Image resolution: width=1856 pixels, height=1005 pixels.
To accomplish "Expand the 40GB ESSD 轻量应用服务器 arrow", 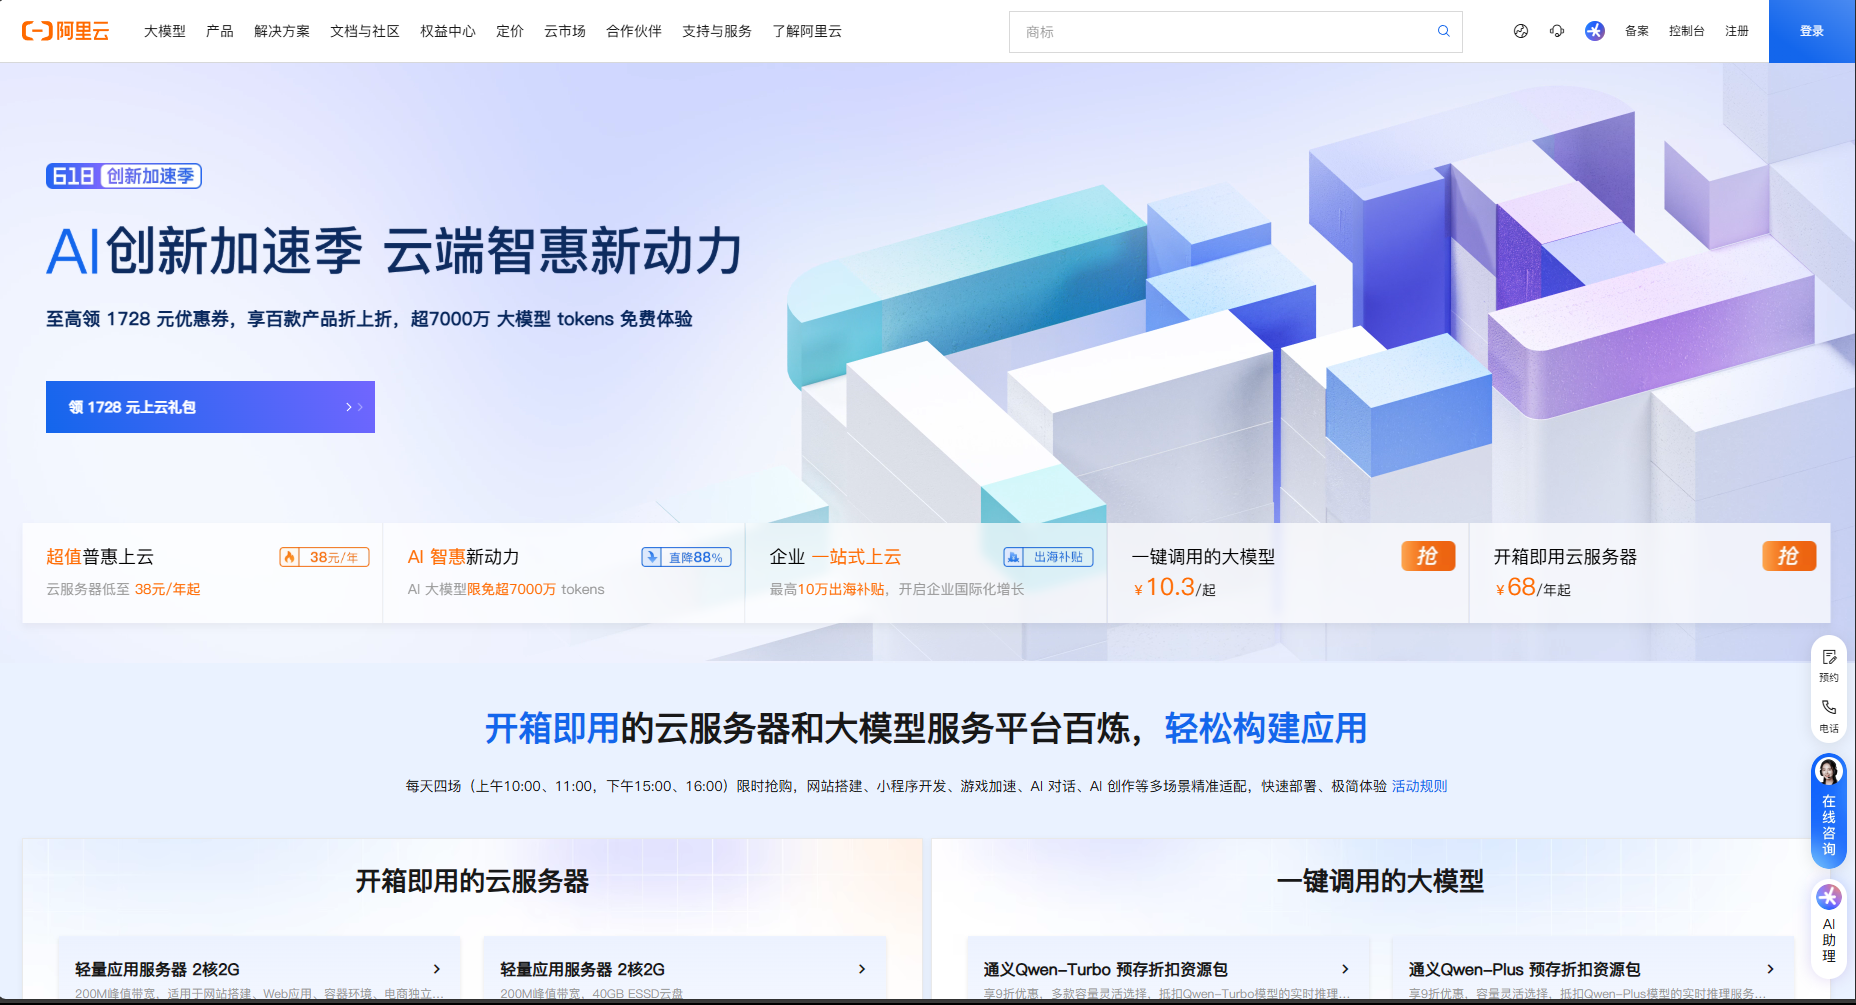I will point(862,969).
